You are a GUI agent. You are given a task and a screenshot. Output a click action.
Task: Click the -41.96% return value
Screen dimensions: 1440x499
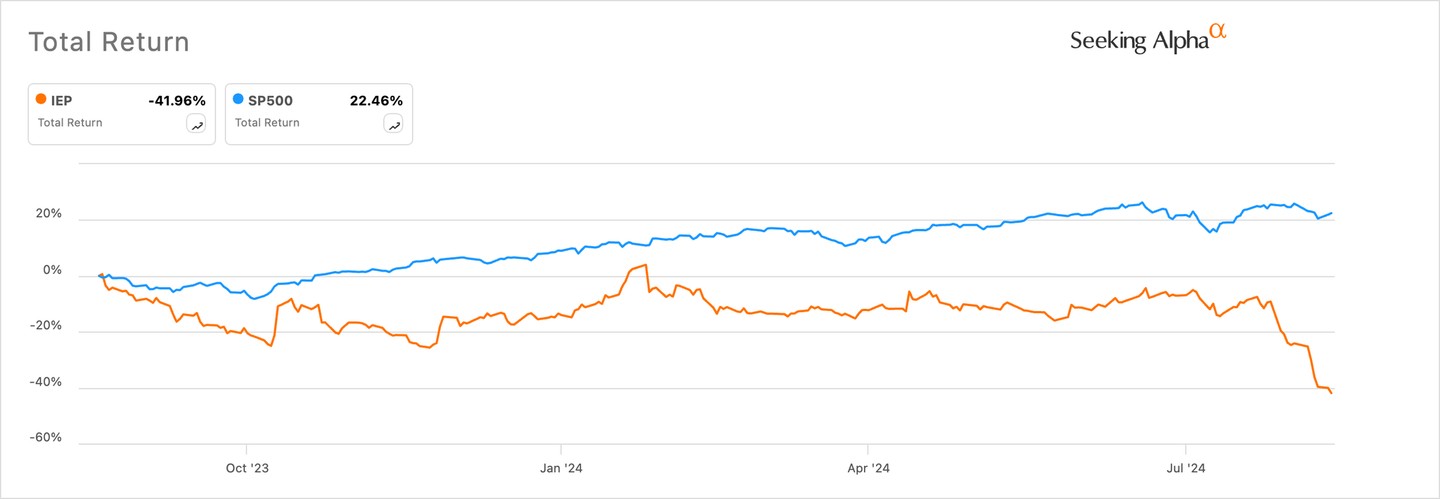pos(176,100)
